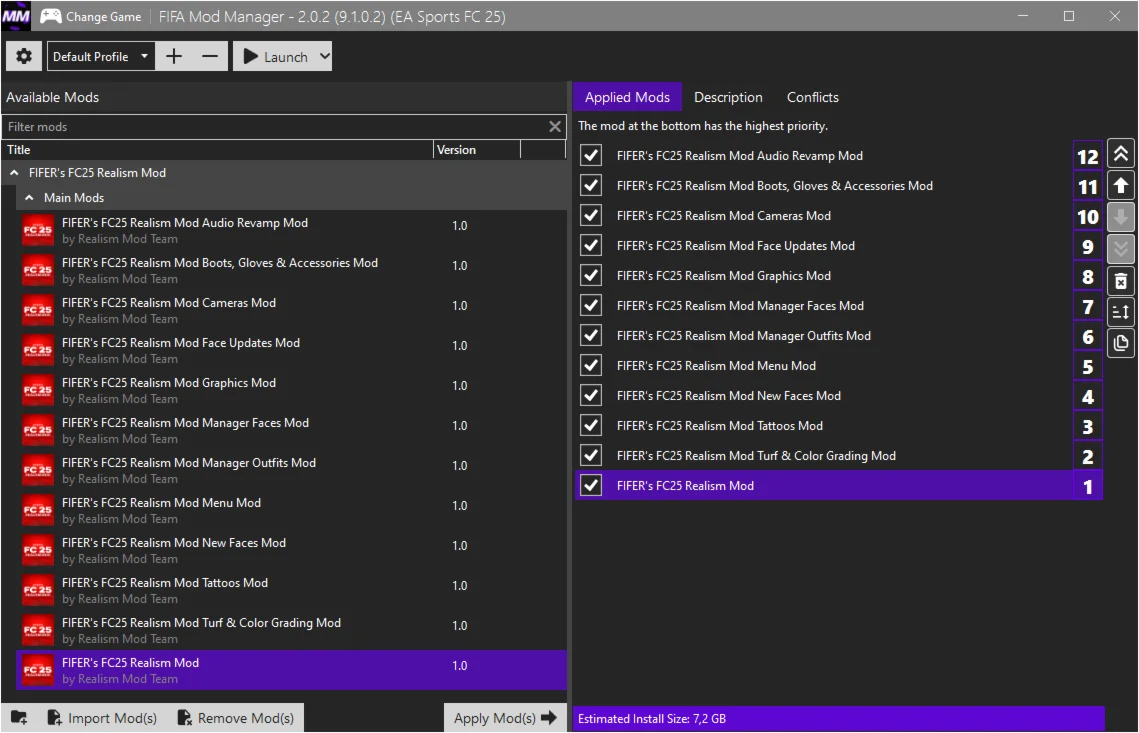Open the Default Profile dropdown
This screenshot has height=733, width=1139.
tap(100, 57)
